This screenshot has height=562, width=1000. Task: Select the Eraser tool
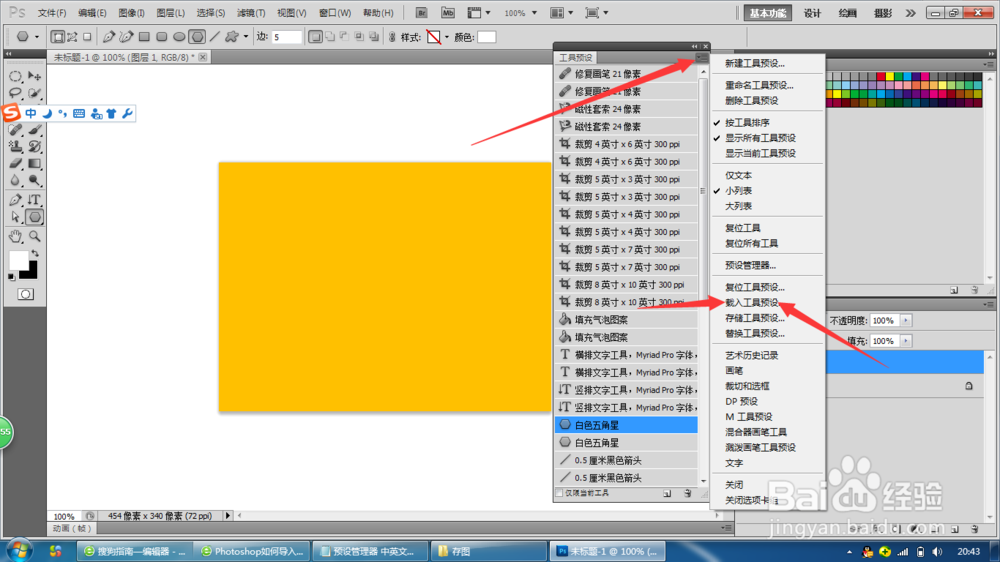(15, 164)
